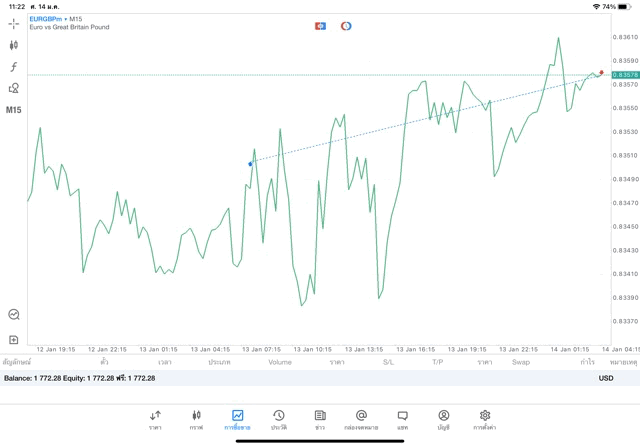
Task: Open chart type candlestick settings icon
Action: point(14,45)
